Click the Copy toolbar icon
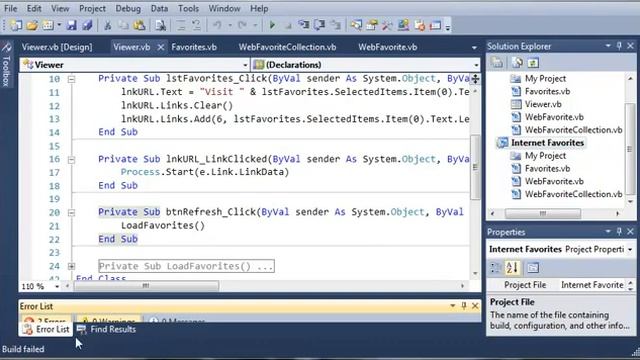 click(123, 25)
